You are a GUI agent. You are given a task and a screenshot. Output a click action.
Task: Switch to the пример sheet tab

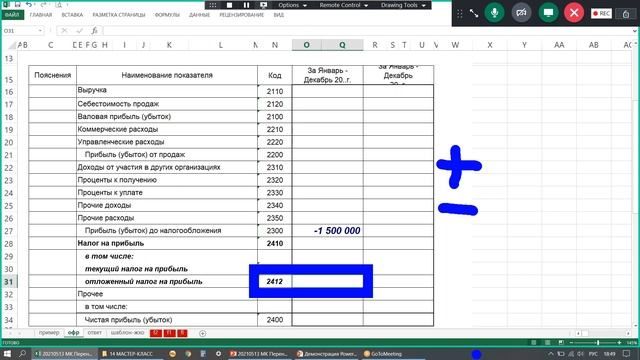(x=49, y=333)
